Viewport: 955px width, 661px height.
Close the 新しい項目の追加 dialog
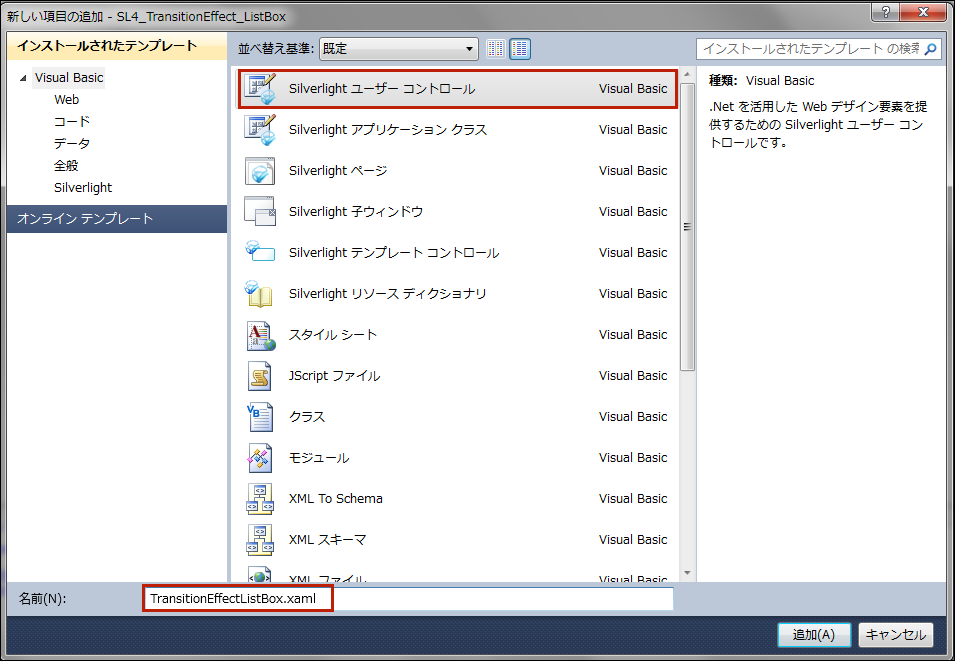(x=923, y=12)
